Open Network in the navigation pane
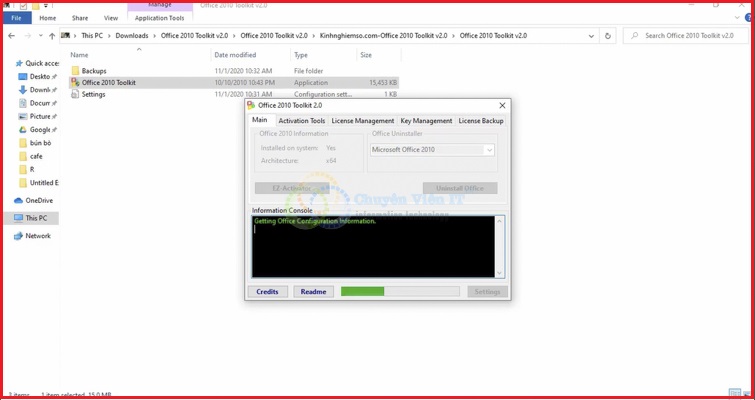The height and width of the screenshot is (400, 755). coord(38,236)
